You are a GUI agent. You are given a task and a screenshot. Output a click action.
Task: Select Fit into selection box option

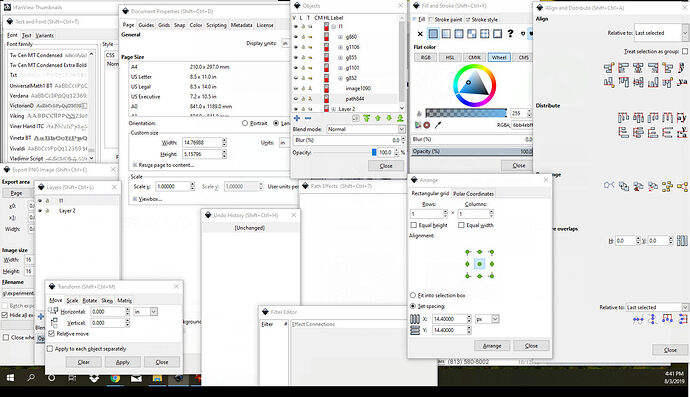point(413,295)
